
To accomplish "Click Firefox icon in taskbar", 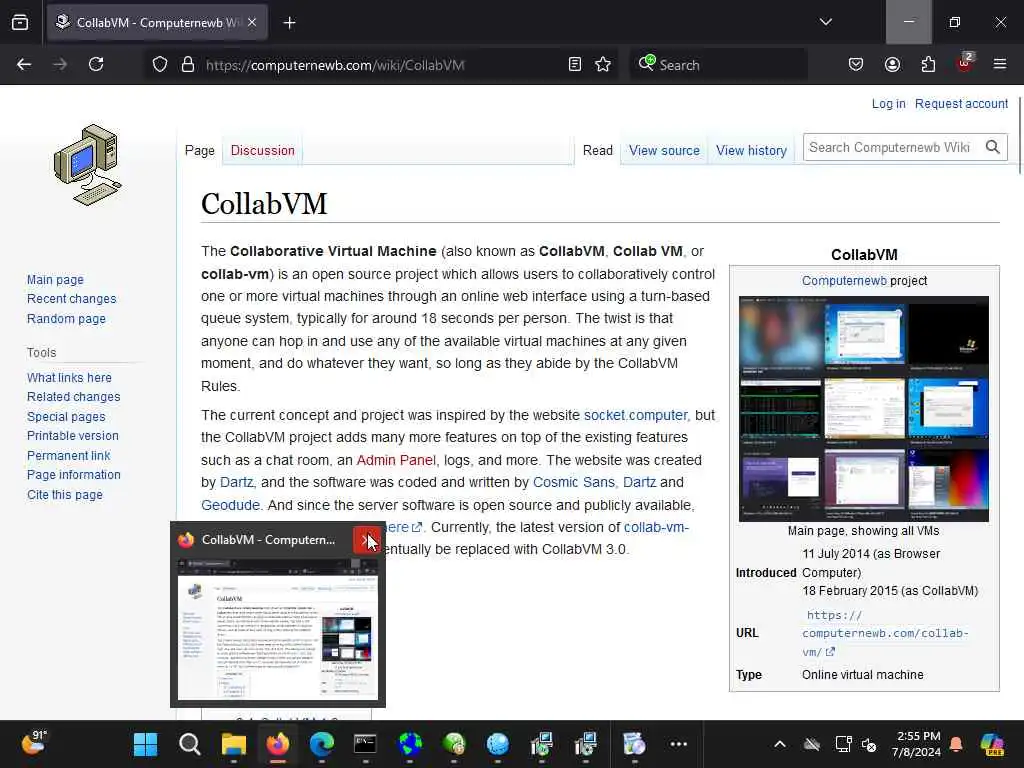I will [278, 744].
